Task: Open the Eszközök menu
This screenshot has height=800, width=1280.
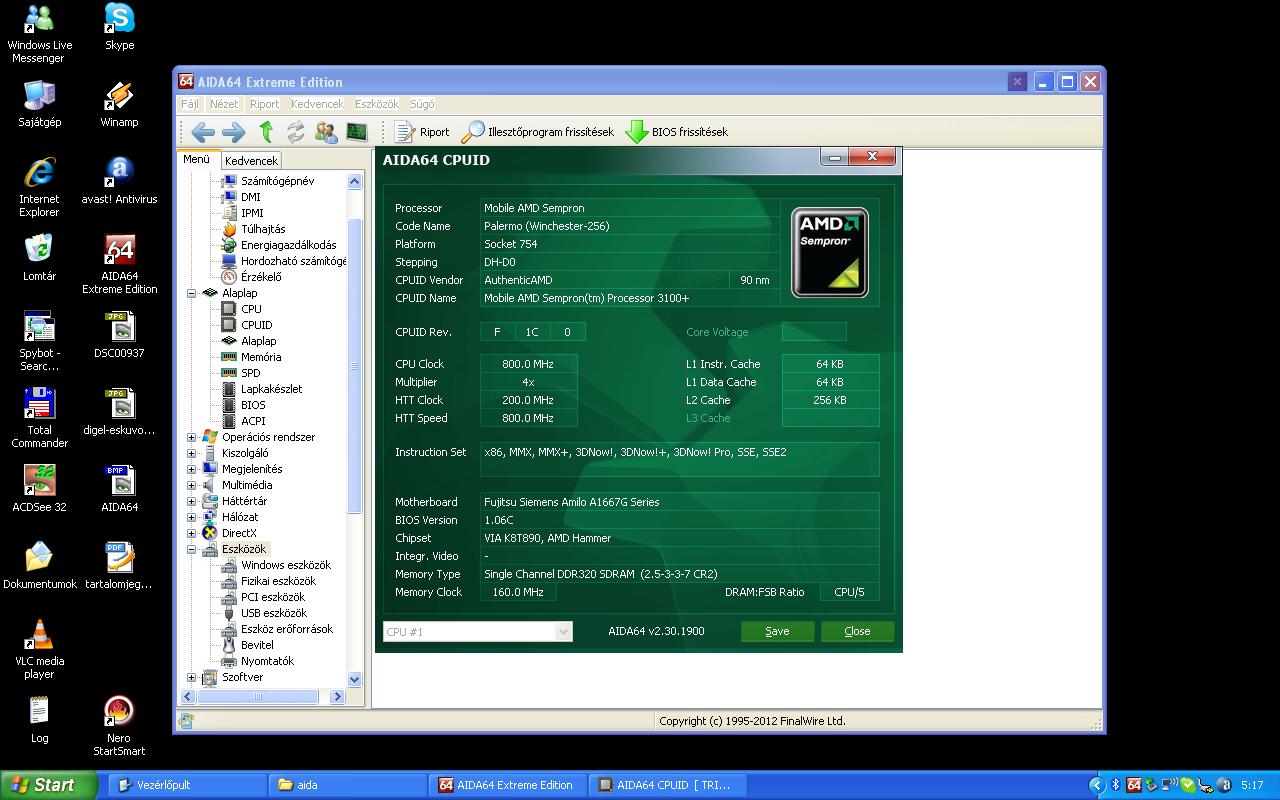Action: [377, 104]
